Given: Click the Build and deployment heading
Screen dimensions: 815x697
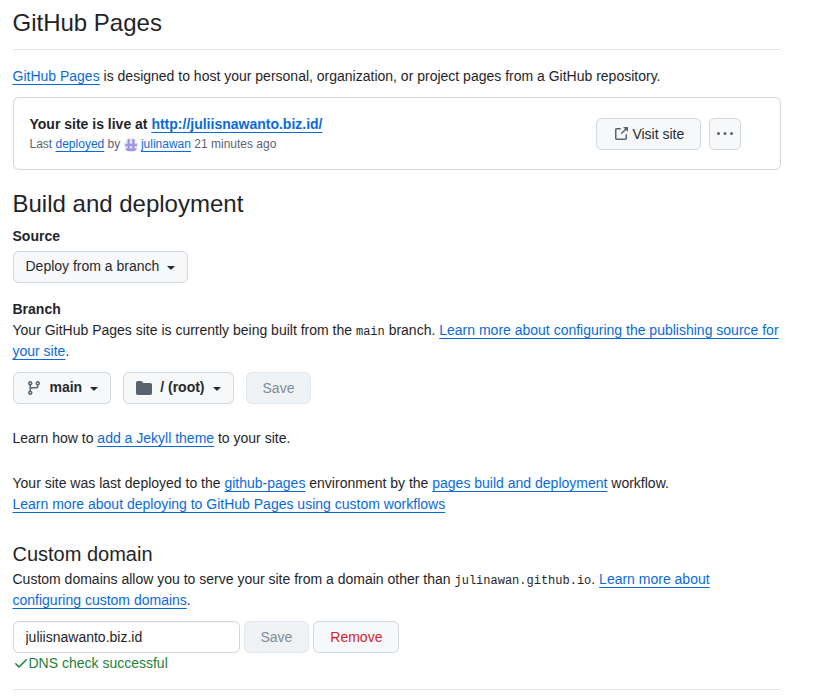Looking at the screenshot, I should point(128,204).
